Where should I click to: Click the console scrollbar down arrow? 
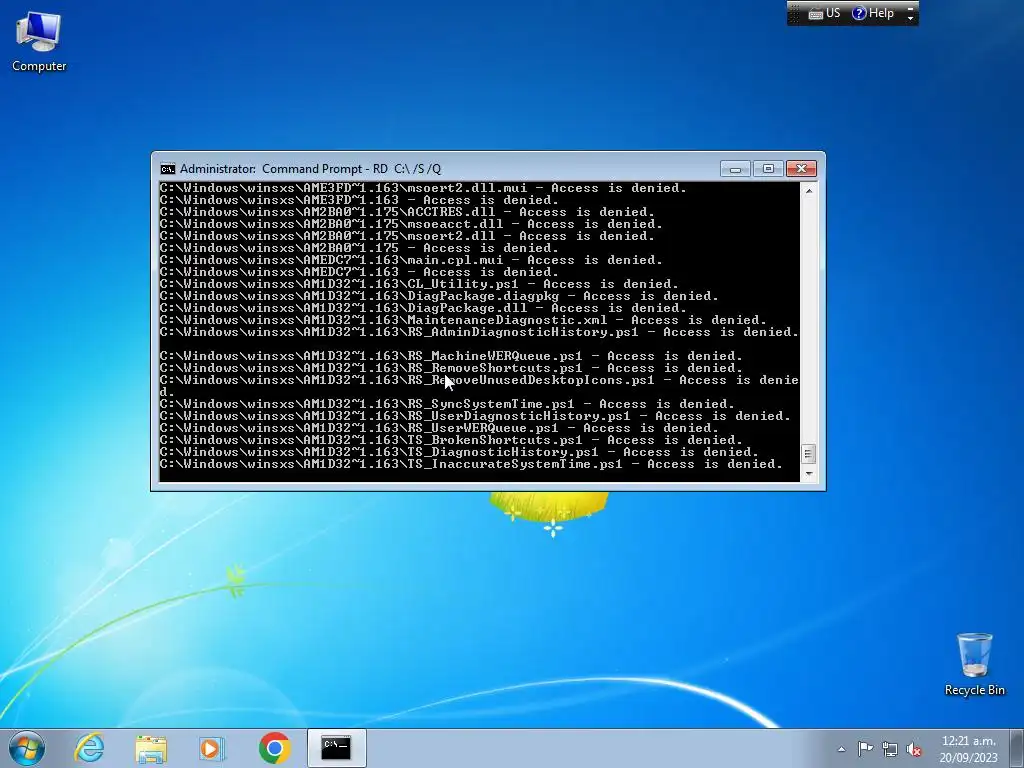pos(808,474)
